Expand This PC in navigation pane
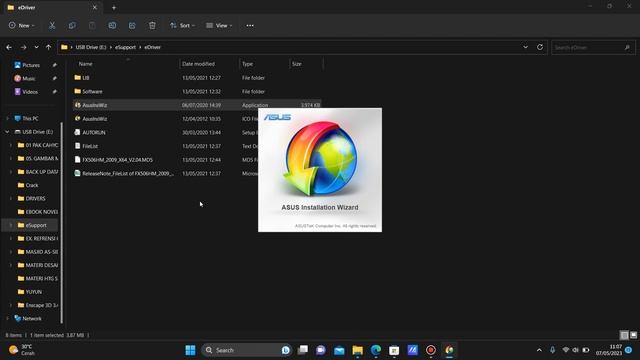The image size is (640, 360). click(7, 118)
